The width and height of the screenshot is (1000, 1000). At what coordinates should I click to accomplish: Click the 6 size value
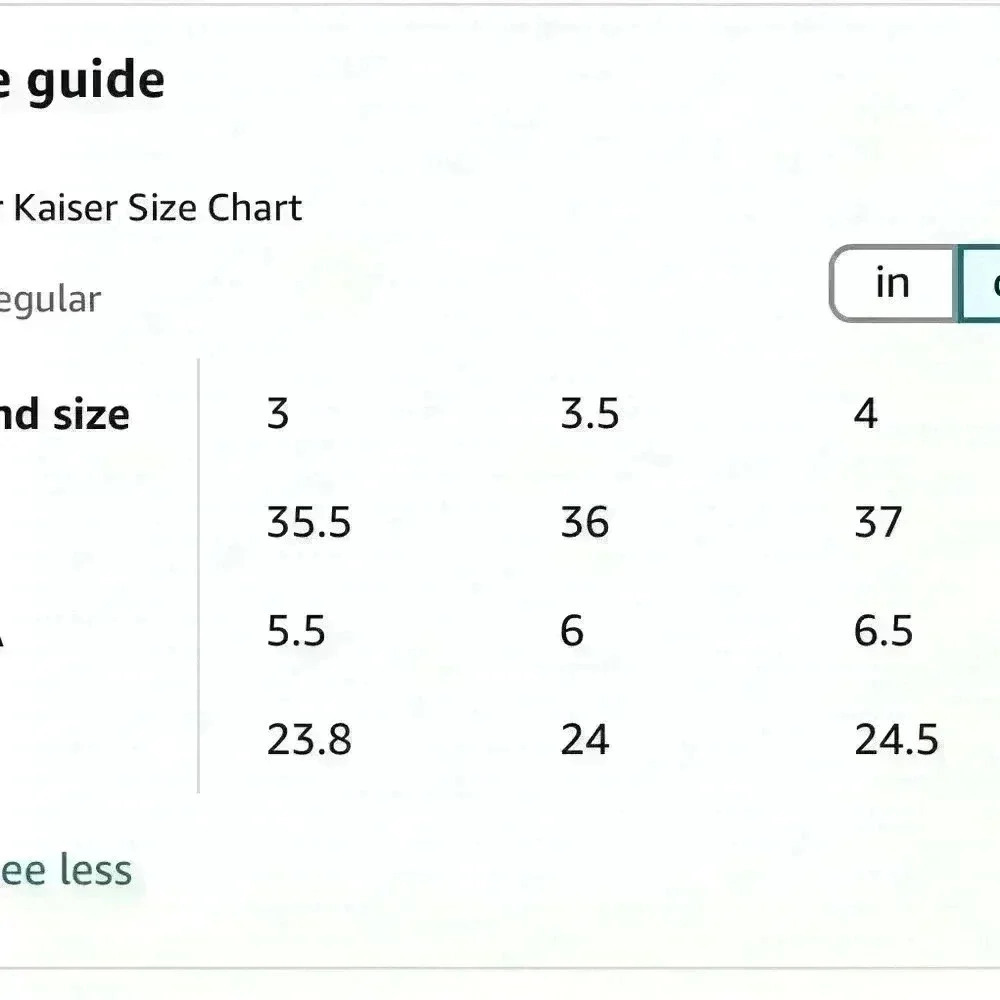click(571, 631)
